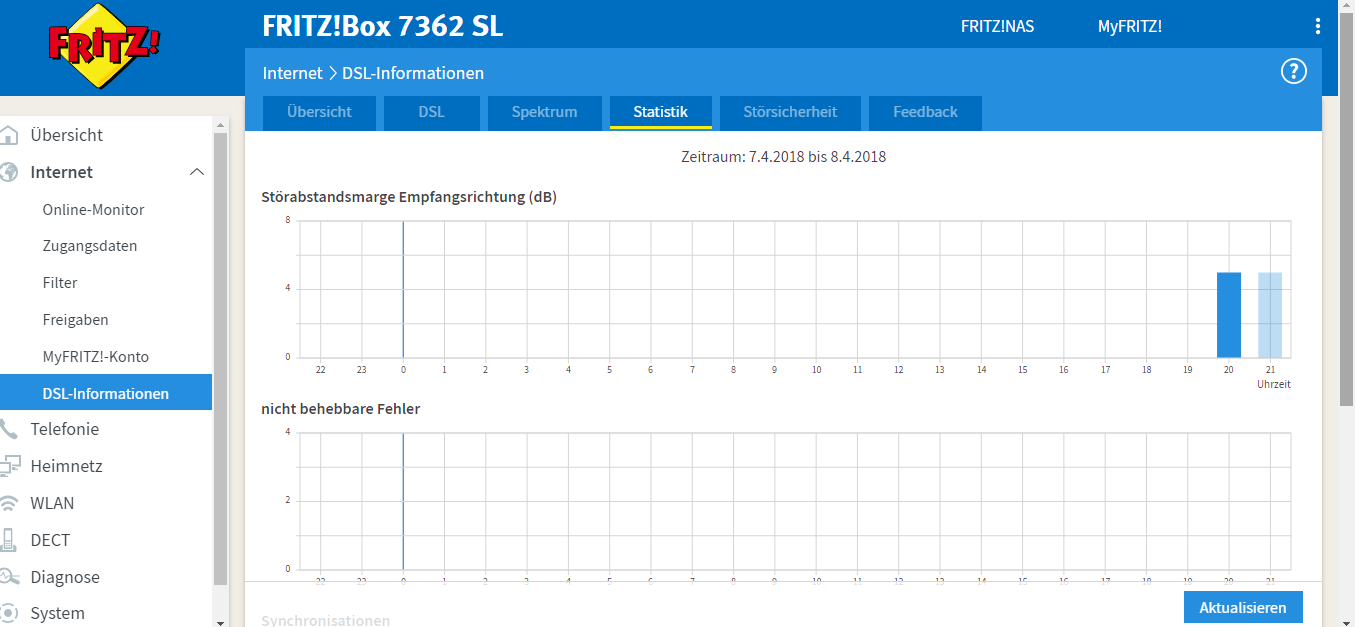Click the Telefonie phone icon
Screen dimensions: 1355x627
9,429
